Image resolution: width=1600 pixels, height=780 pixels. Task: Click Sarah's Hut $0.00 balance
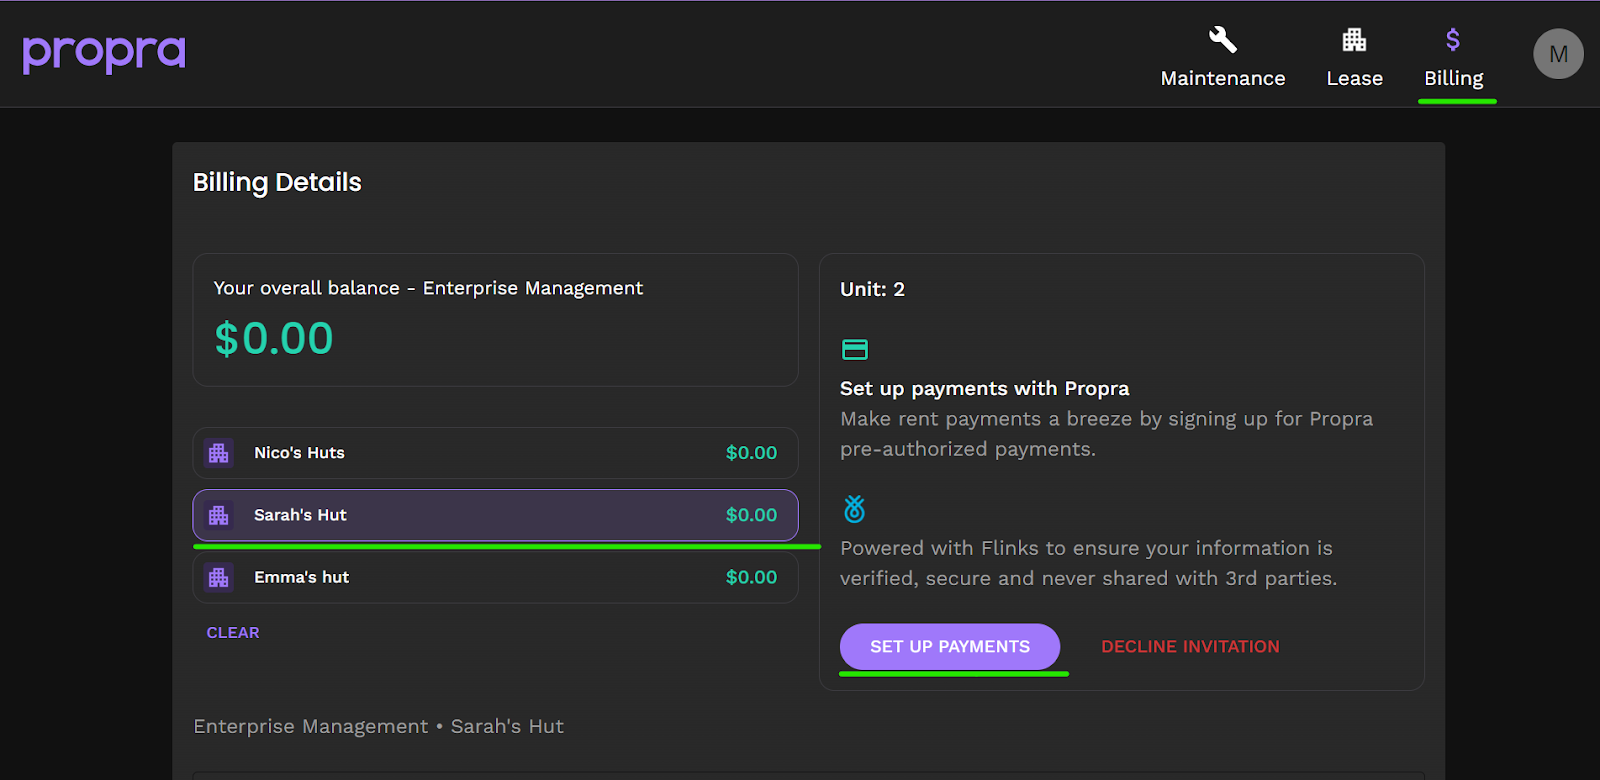pos(751,515)
